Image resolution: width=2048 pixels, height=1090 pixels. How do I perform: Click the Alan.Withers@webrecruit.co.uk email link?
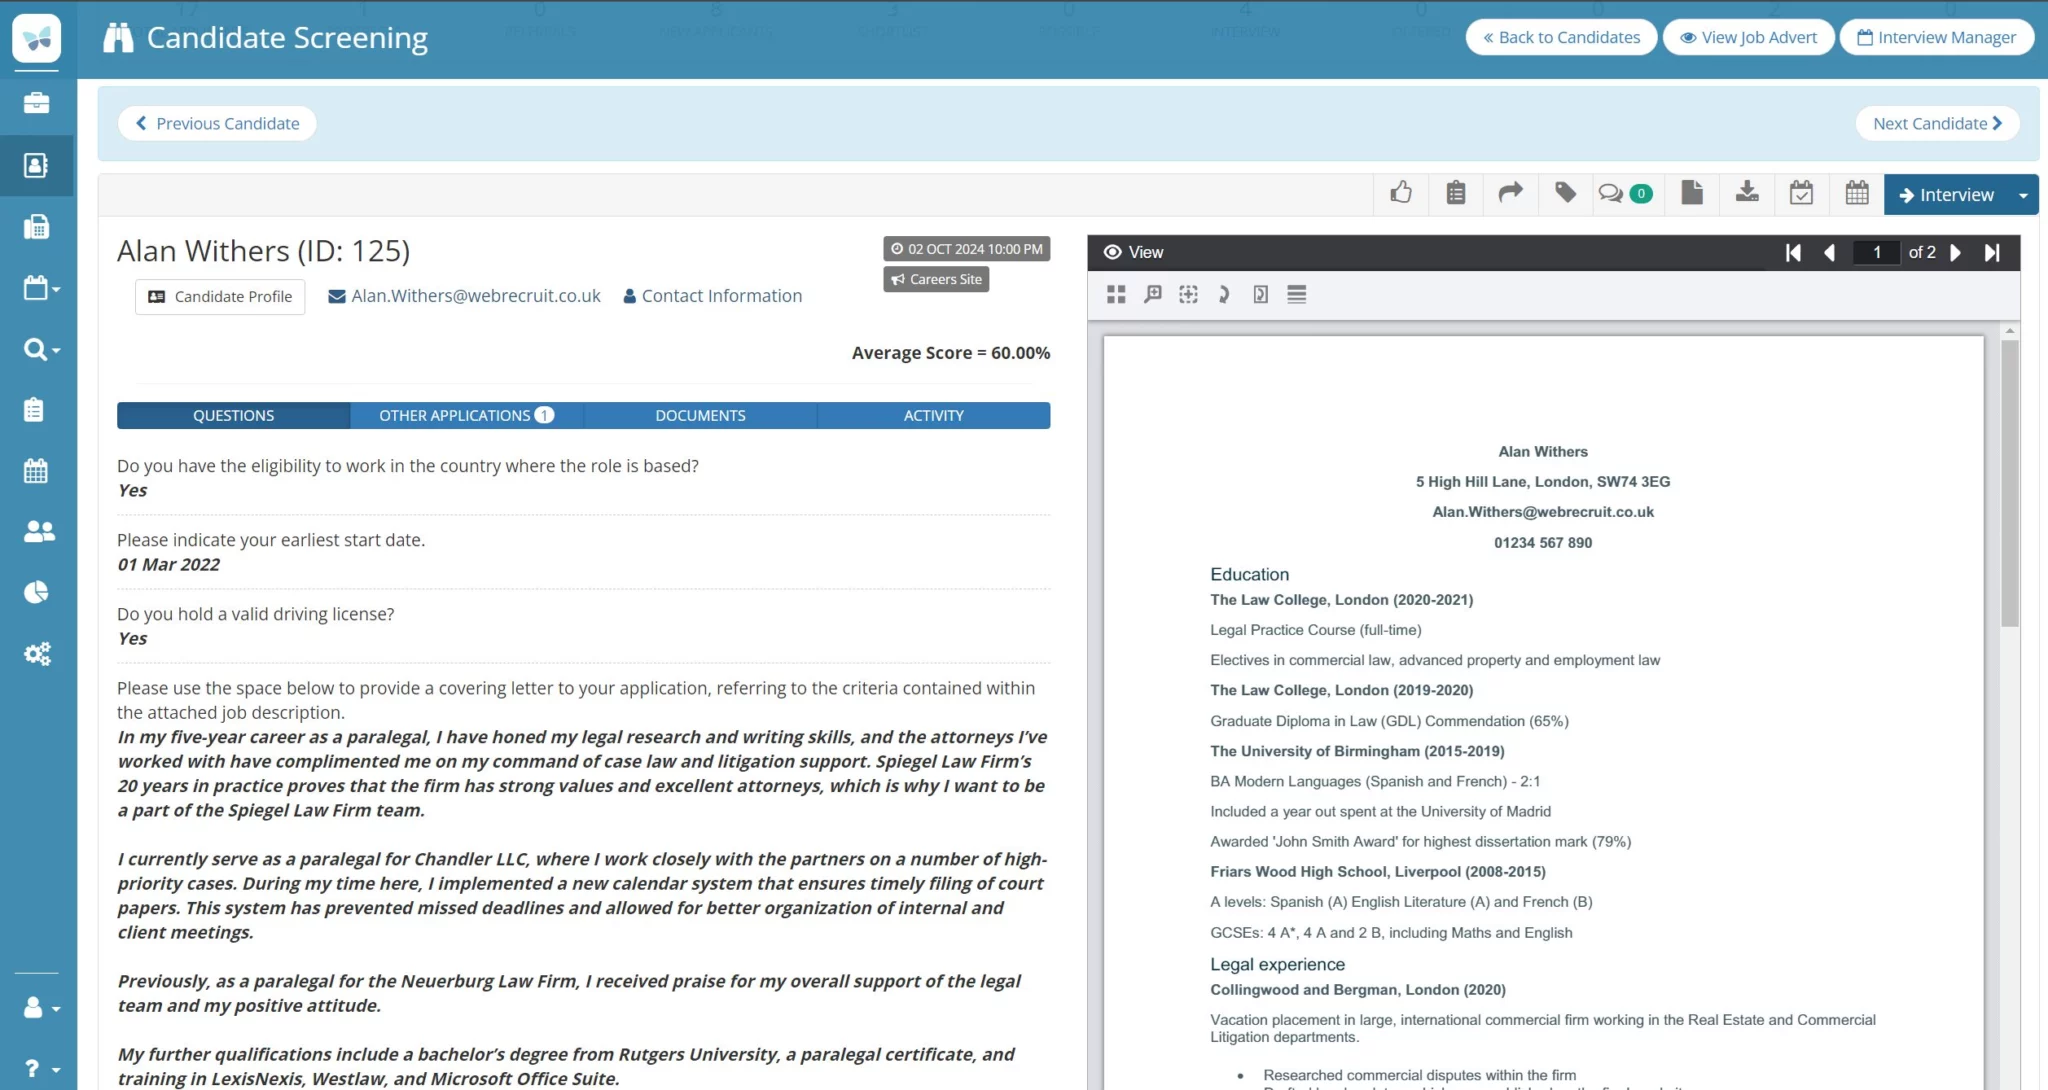click(475, 296)
